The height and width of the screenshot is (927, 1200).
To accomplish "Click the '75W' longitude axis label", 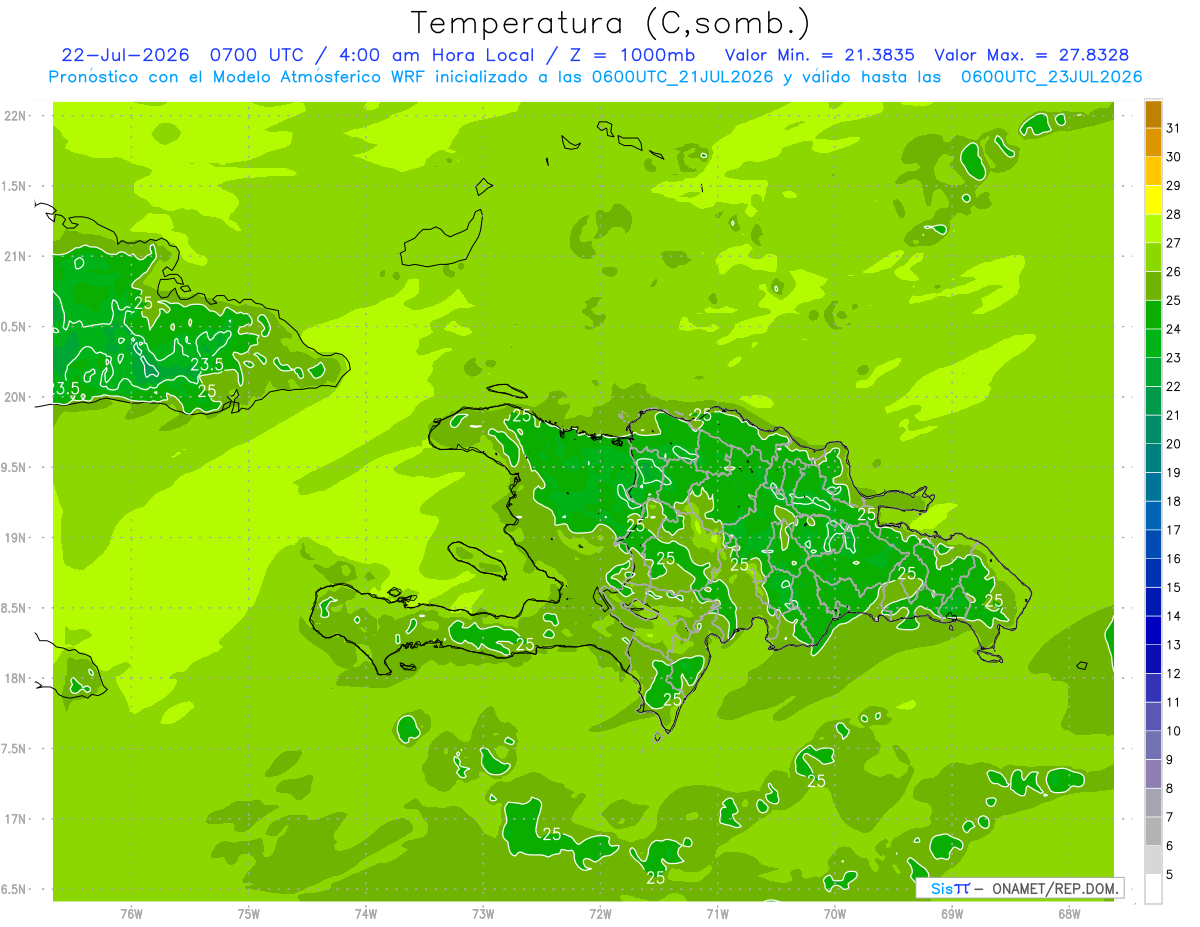I will (248, 913).
